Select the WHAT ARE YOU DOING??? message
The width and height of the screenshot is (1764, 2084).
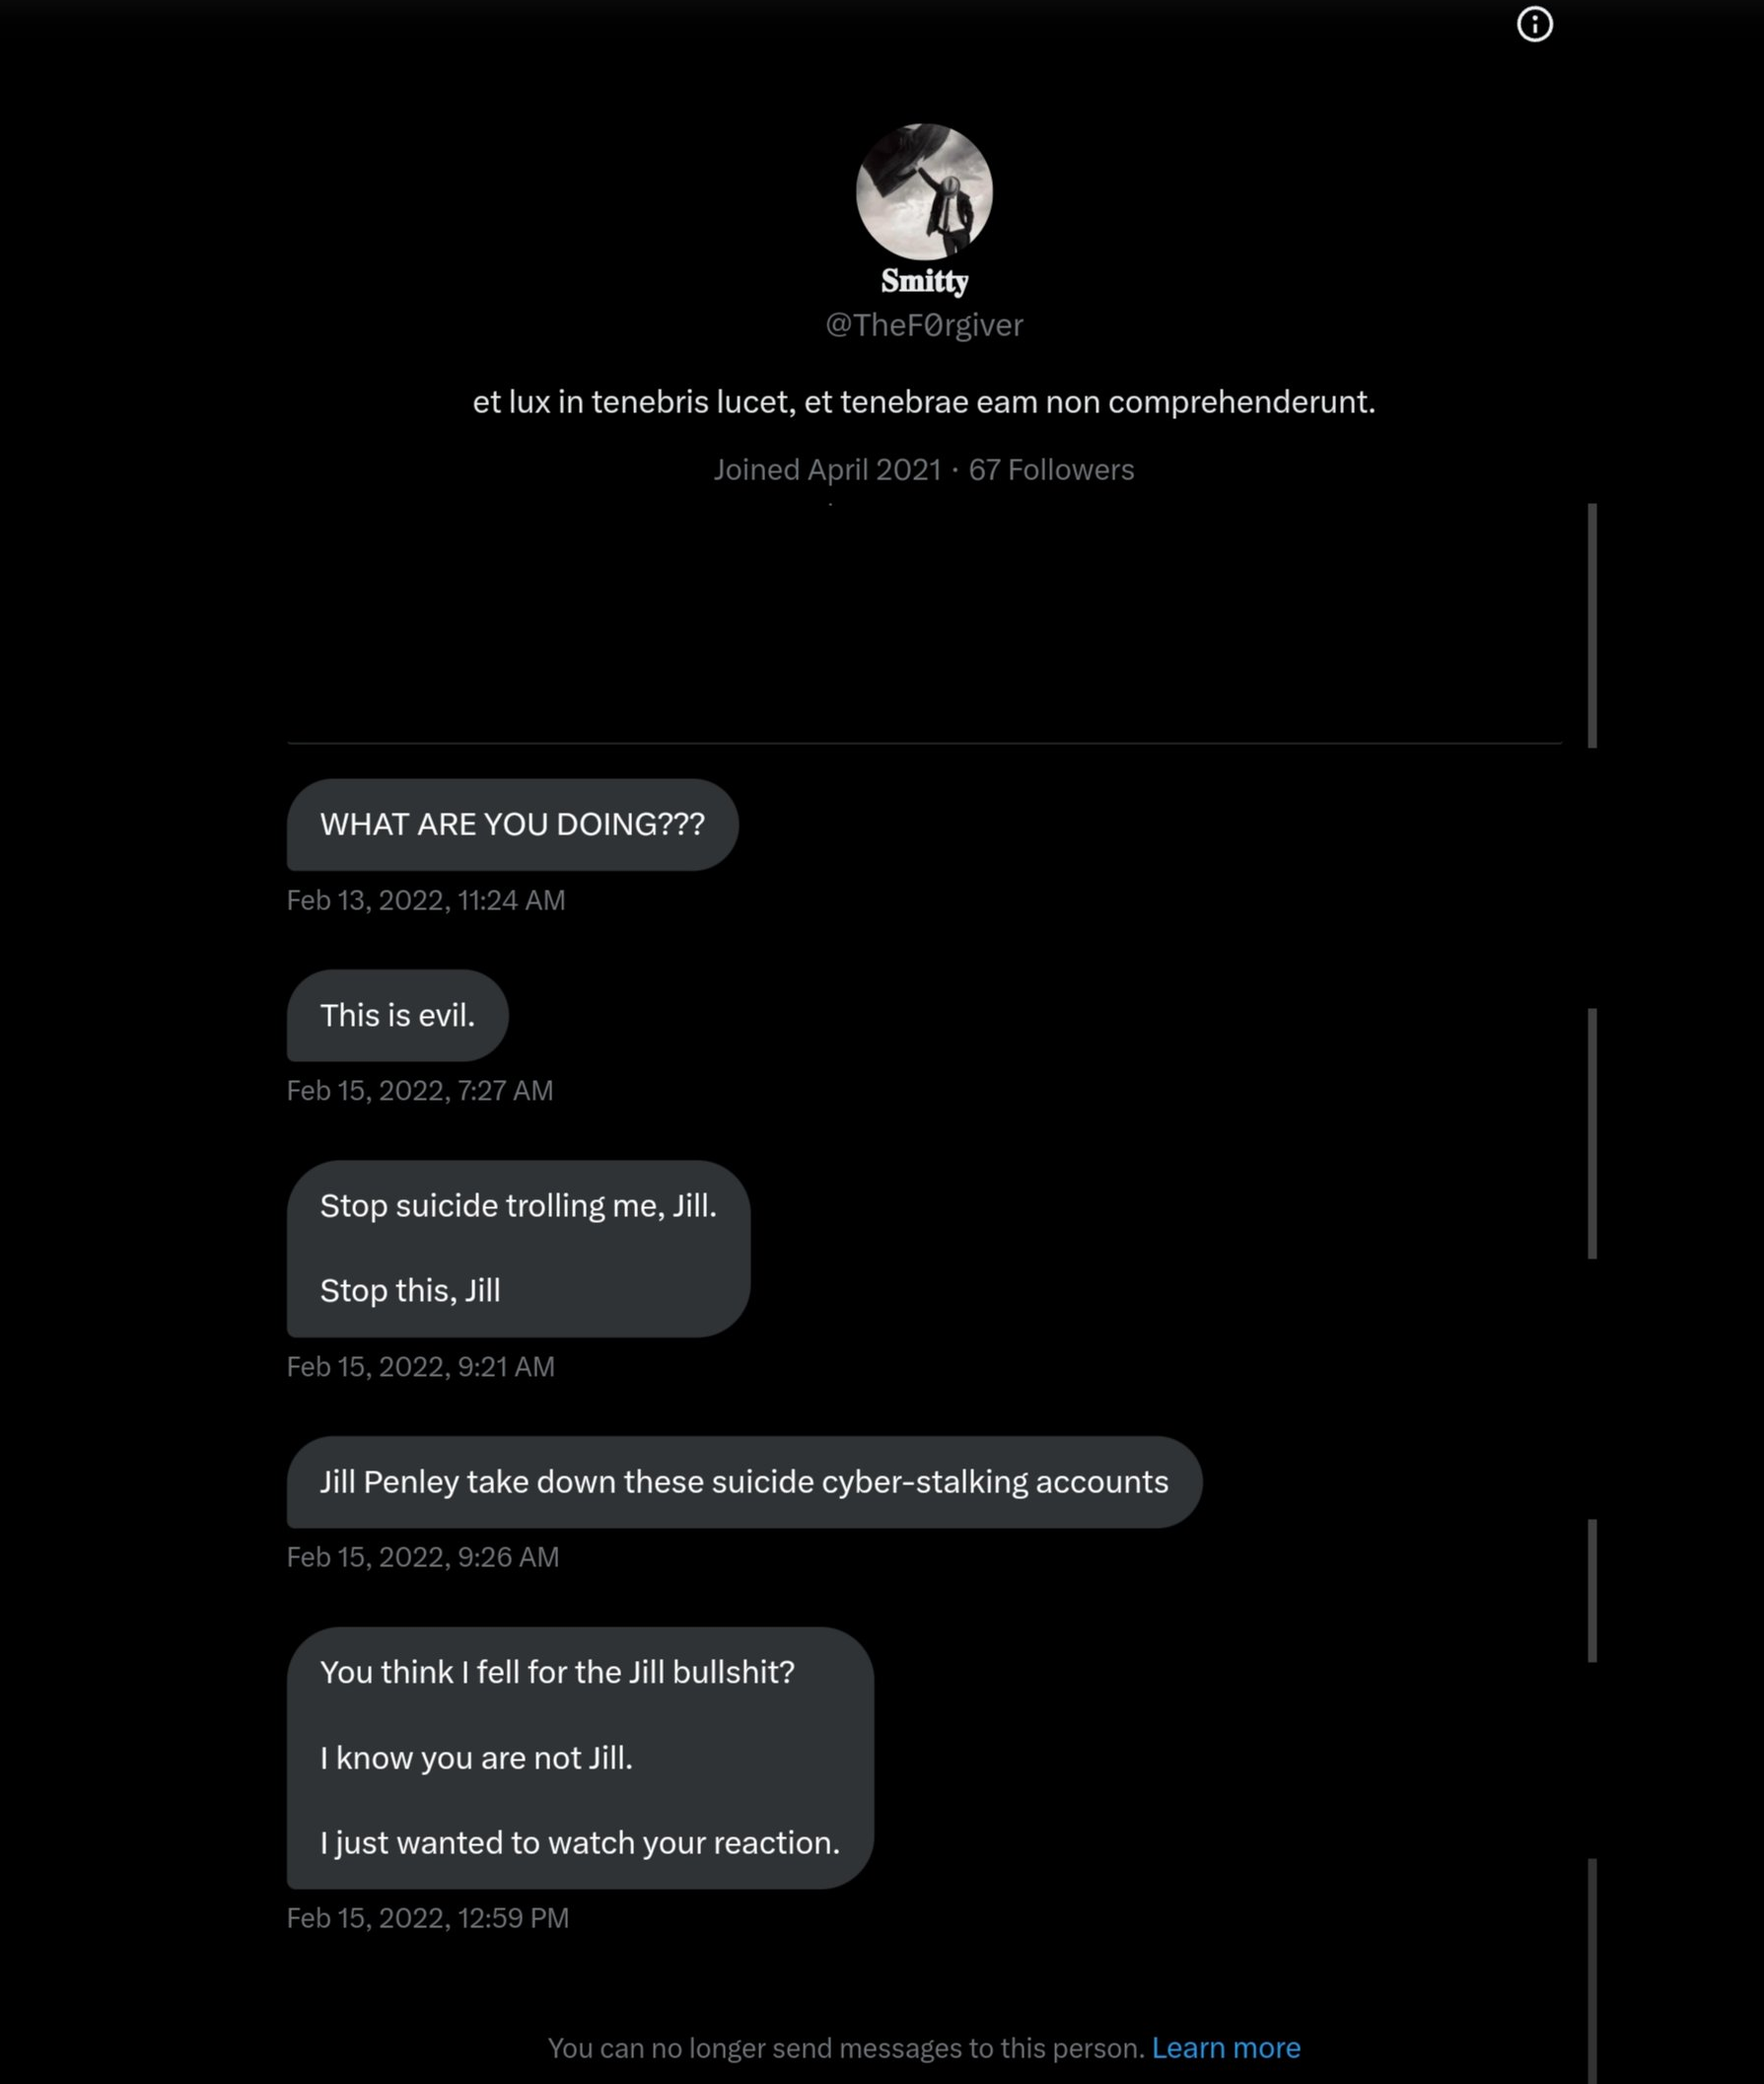click(x=512, y=824)
